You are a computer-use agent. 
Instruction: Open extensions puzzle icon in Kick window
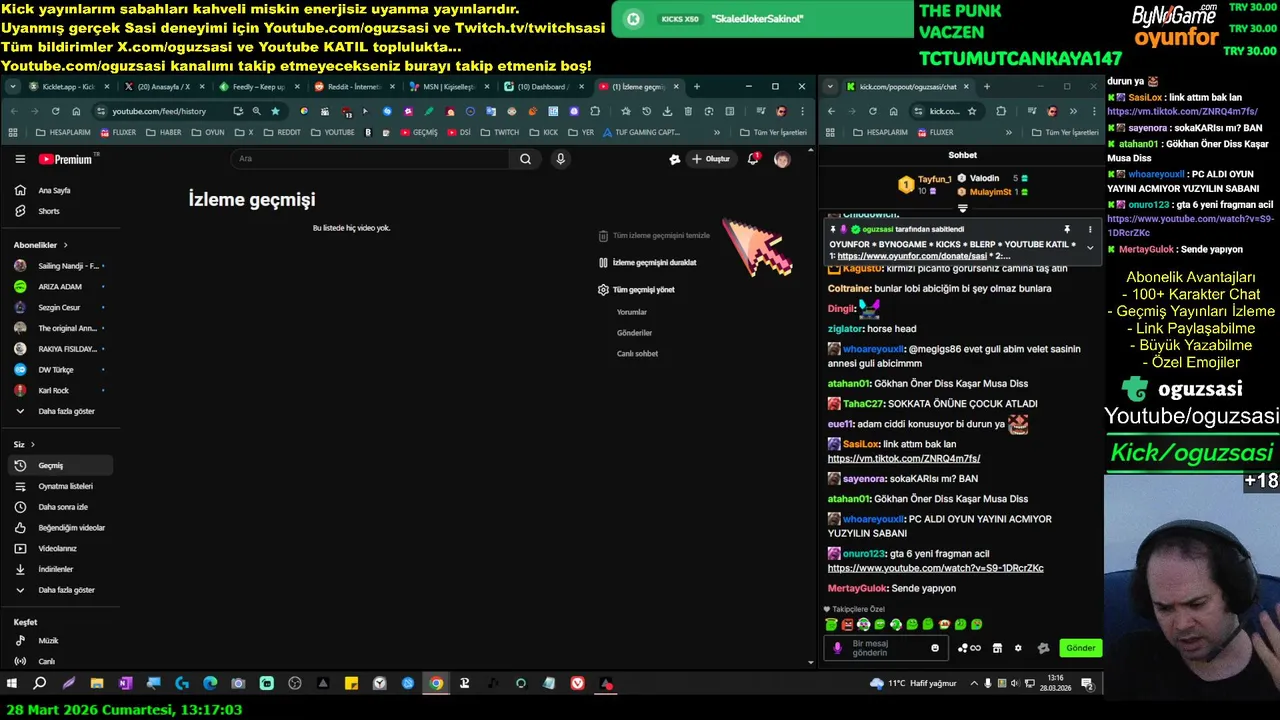tap(1001, 111)
